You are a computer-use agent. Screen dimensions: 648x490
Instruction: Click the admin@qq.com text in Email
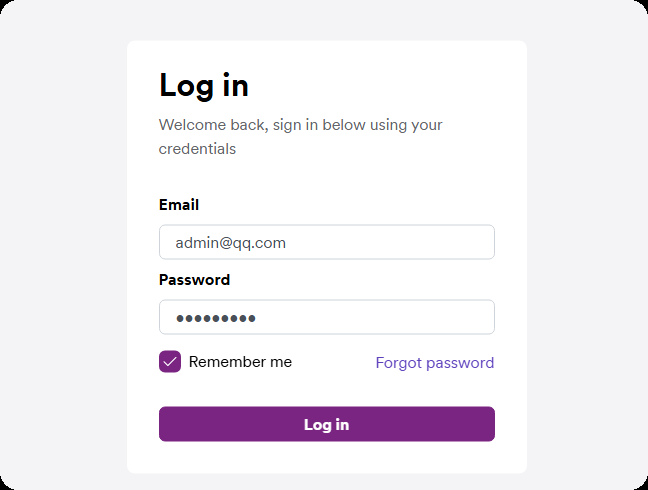click(x=231, y=242)
